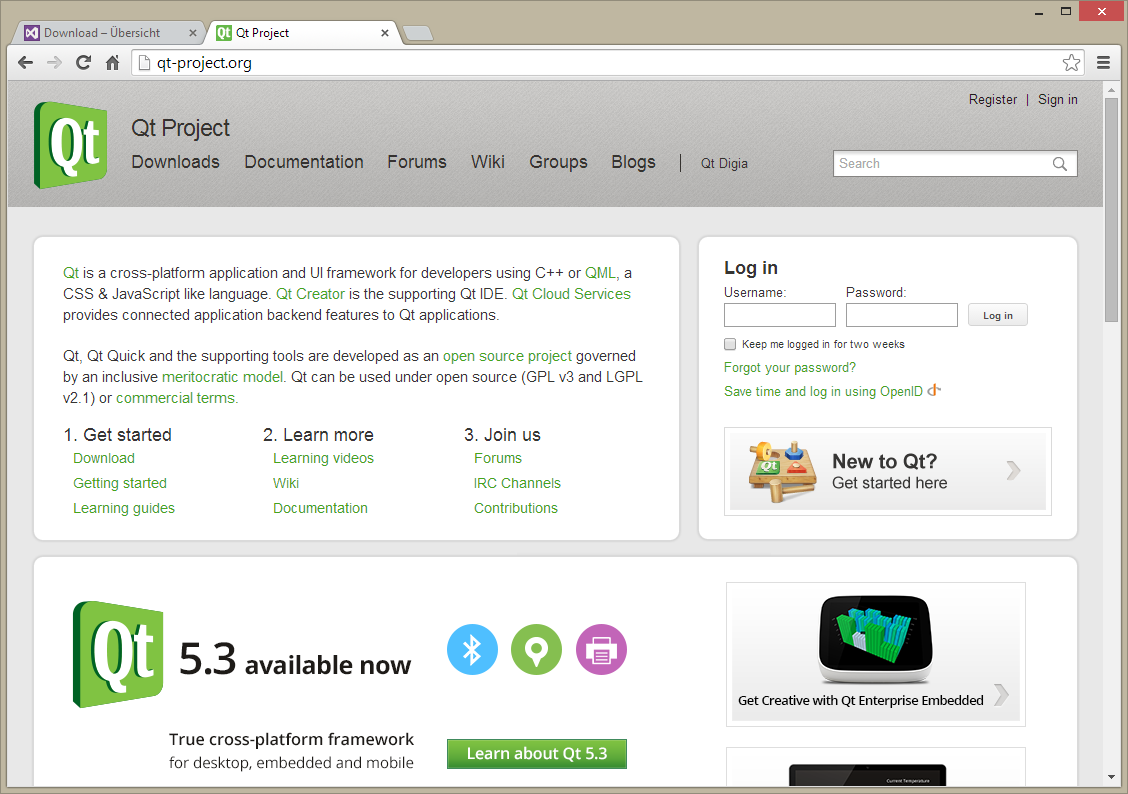Go to Forums in navigation
1128x794 pixels.
(417, 162)
